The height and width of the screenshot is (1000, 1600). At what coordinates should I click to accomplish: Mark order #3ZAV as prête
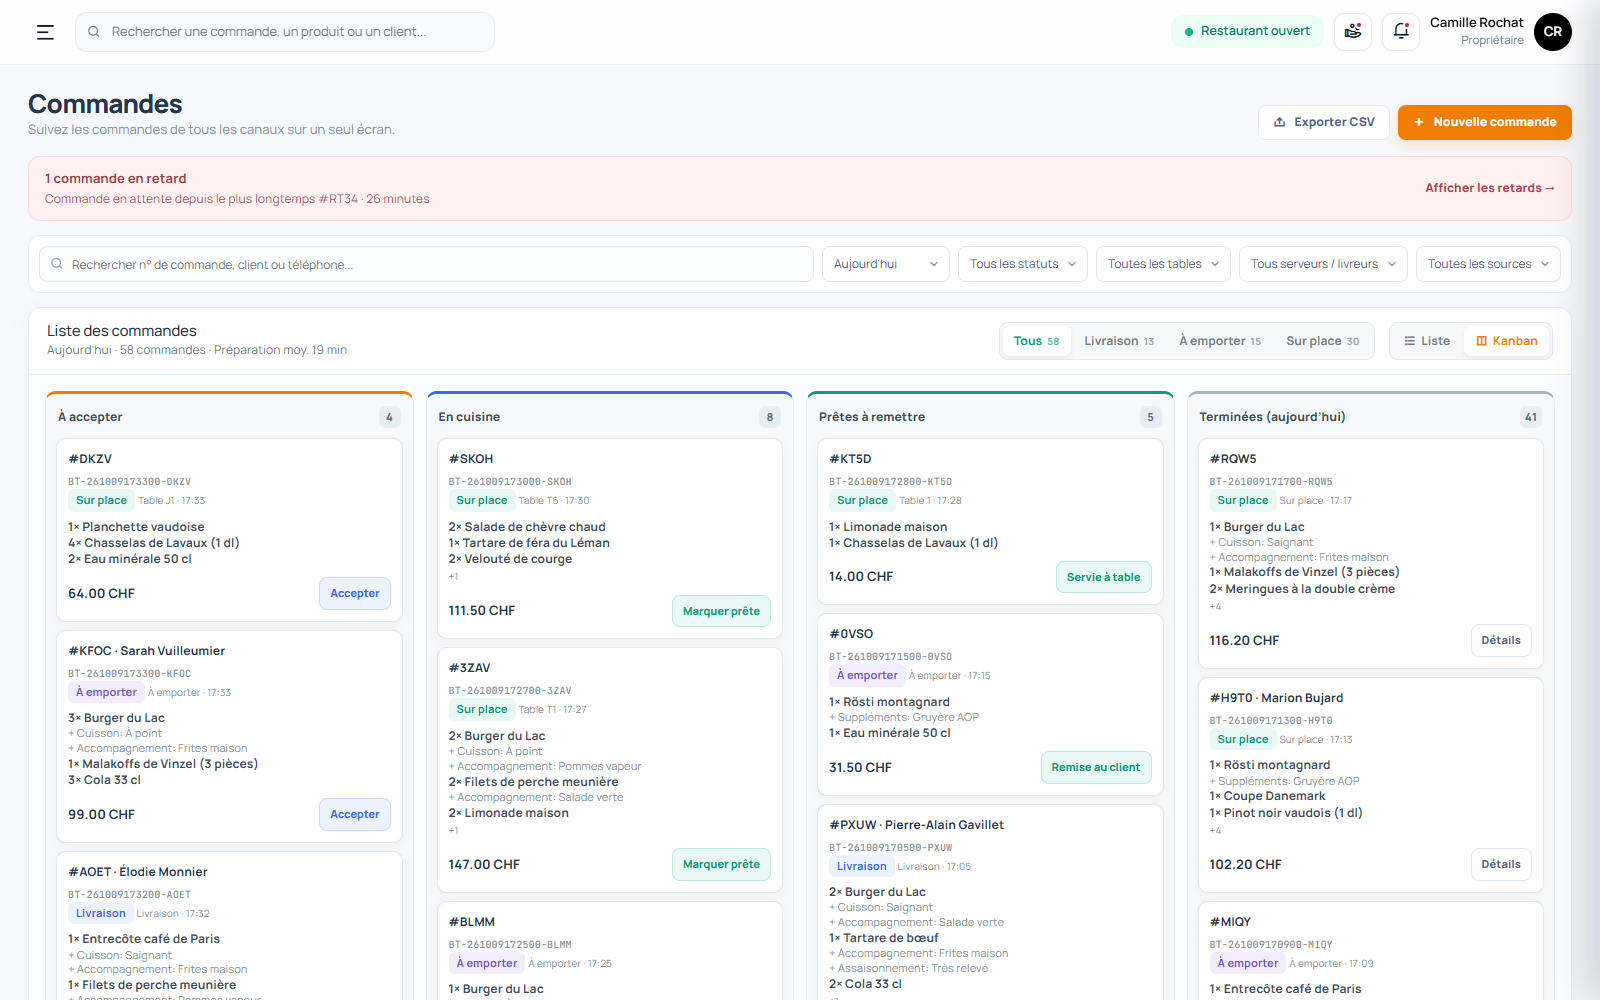721,864
